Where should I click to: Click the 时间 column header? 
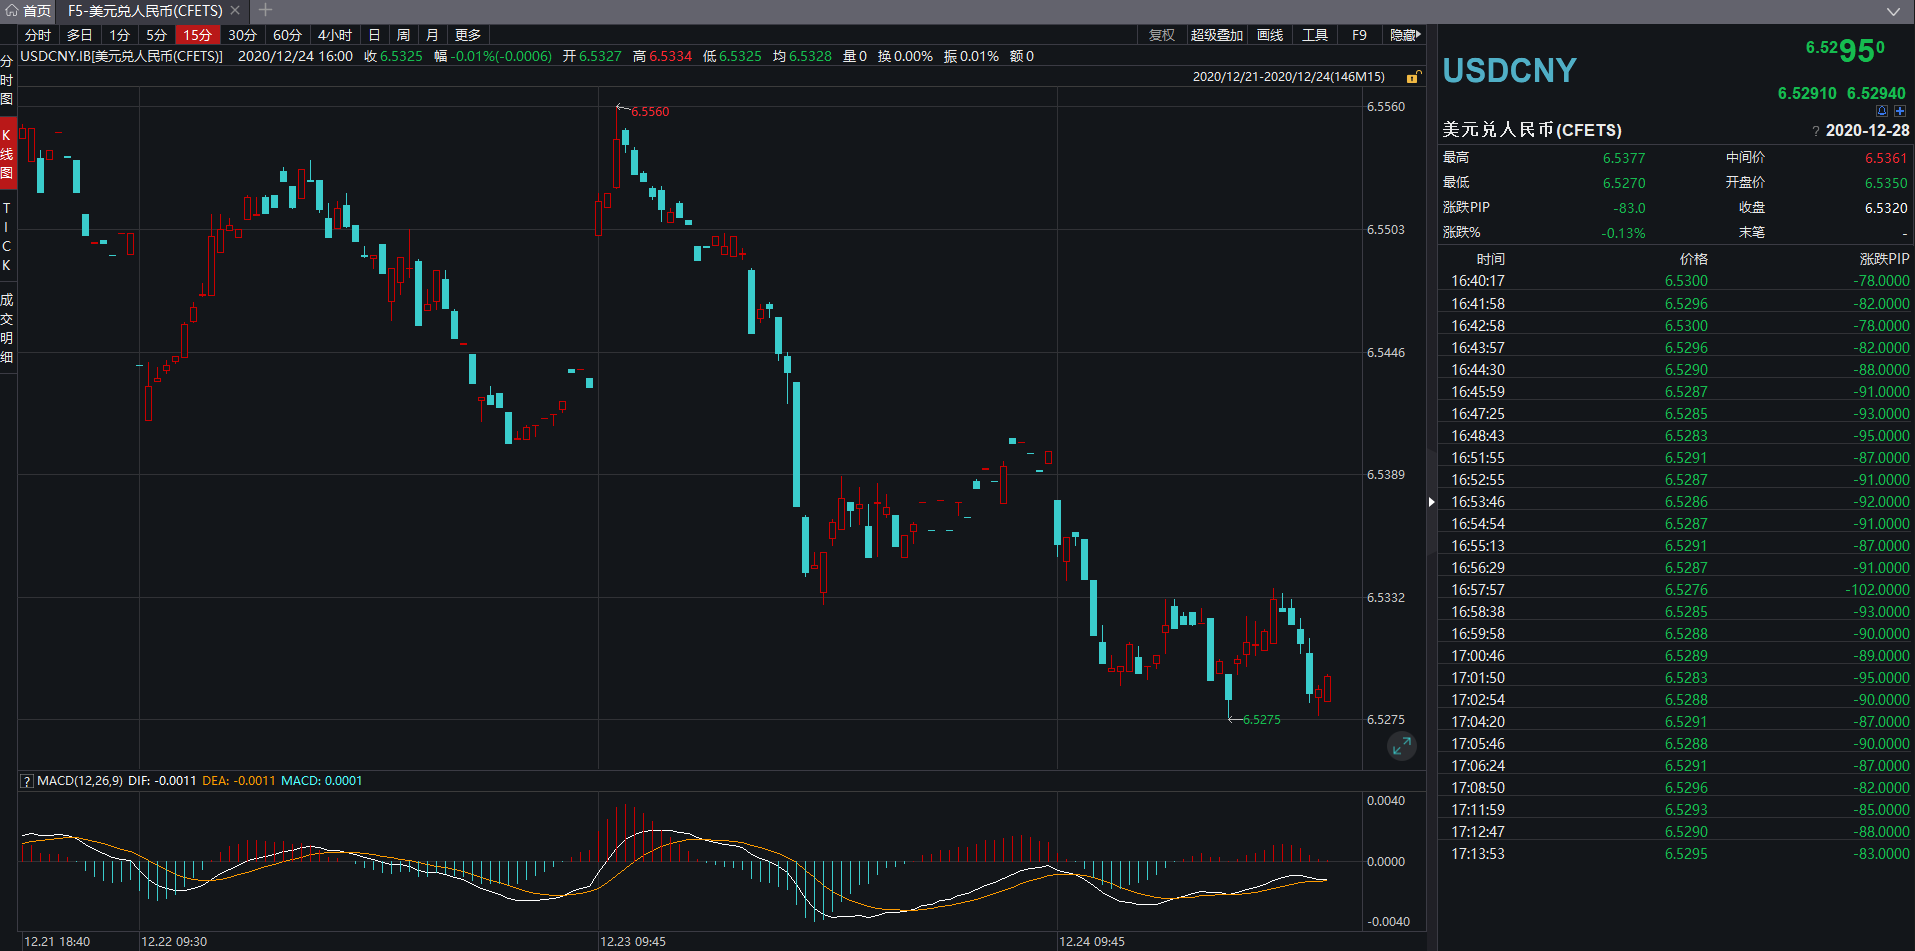[x=1490, y=259]
